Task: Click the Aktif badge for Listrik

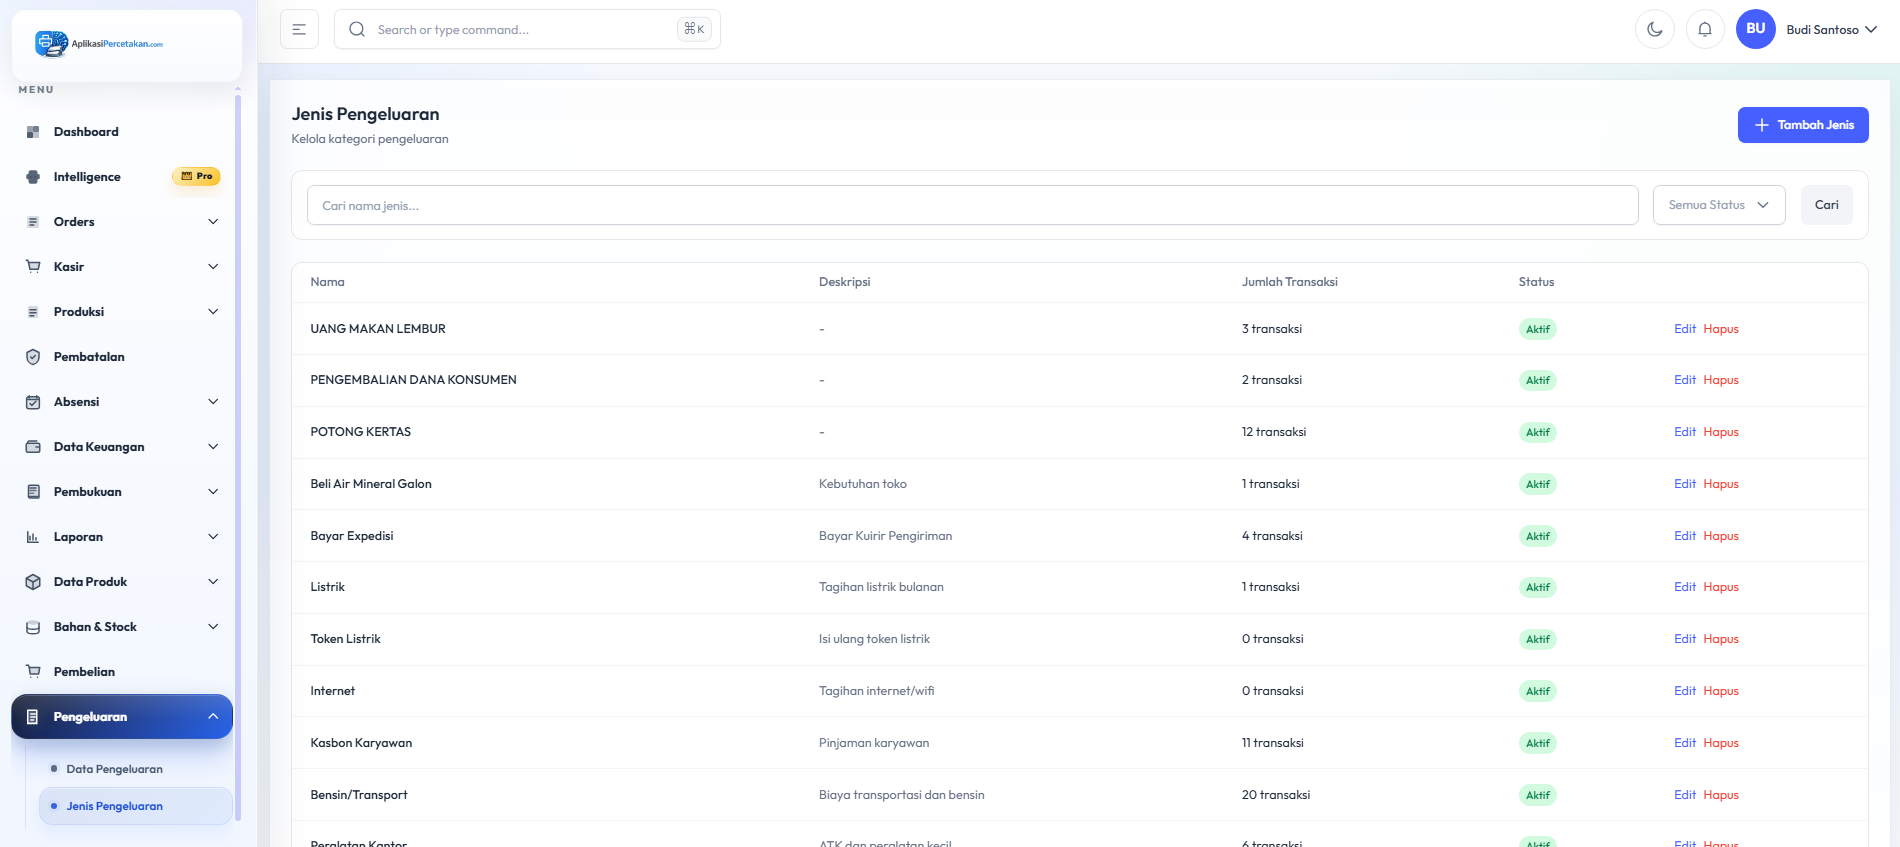Action: [1538, 587]
